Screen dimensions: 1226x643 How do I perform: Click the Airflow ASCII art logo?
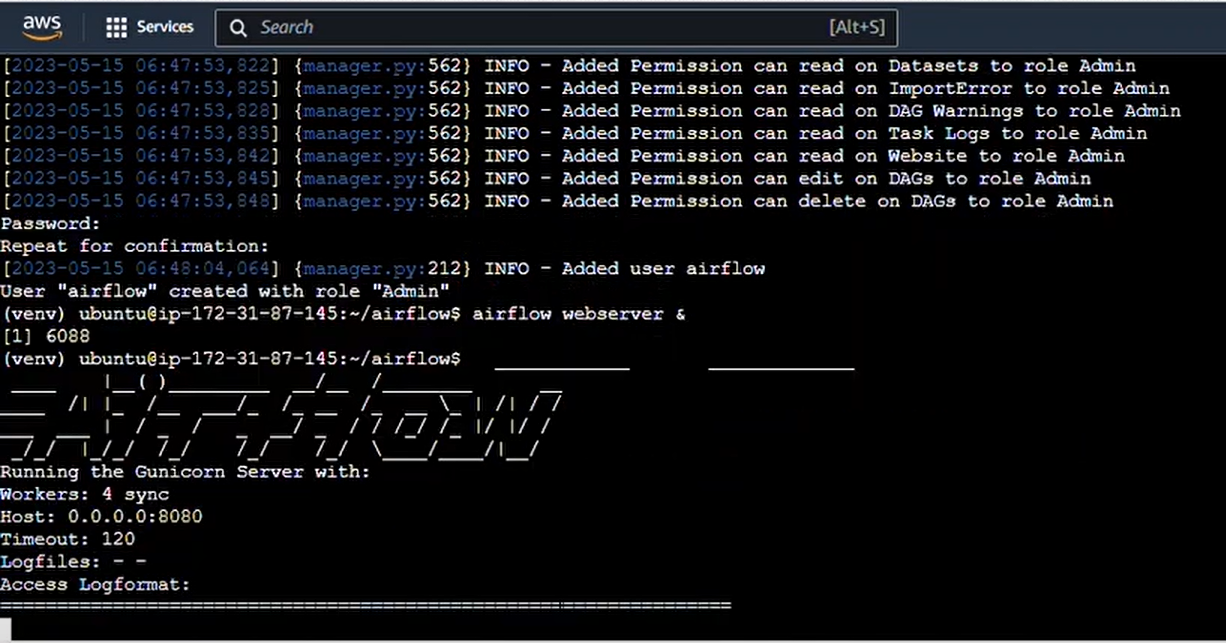pos(280,415)
